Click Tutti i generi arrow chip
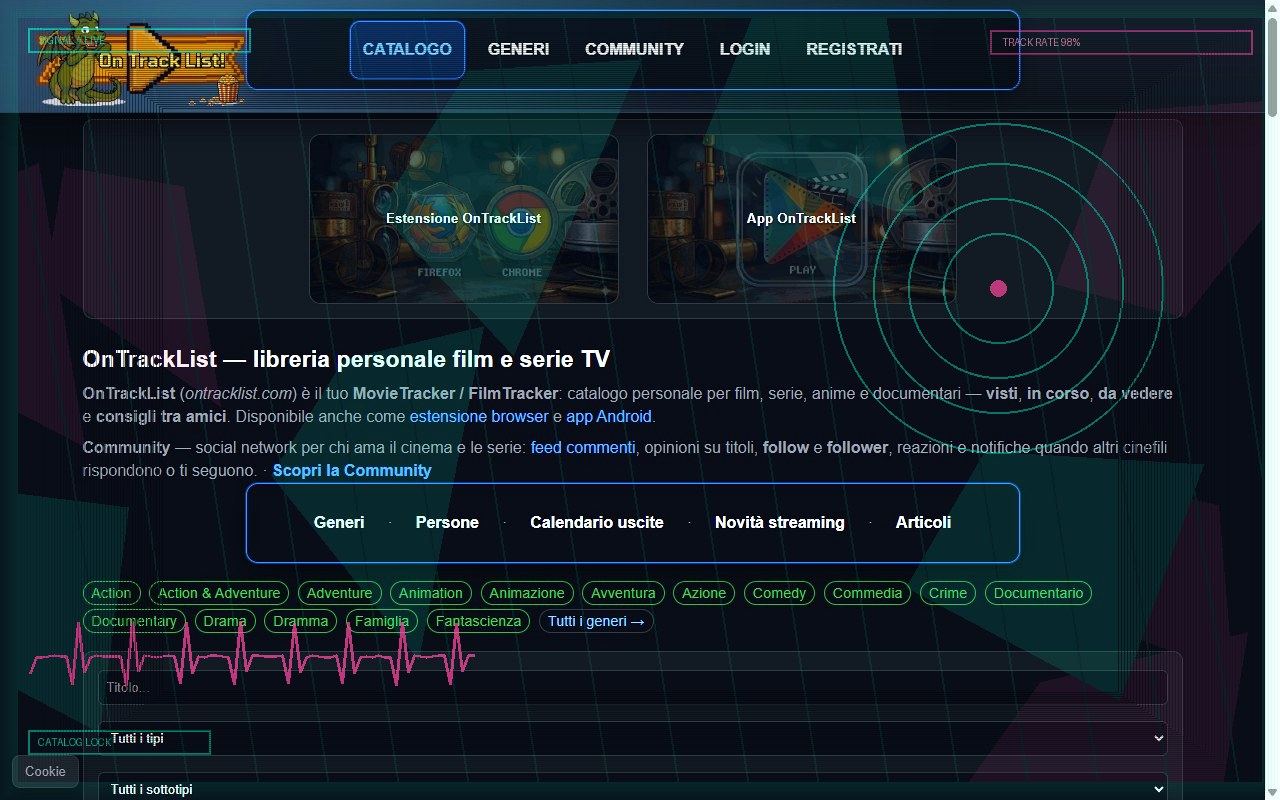This screenshot has height=800, width=1280. coord(596,621)
